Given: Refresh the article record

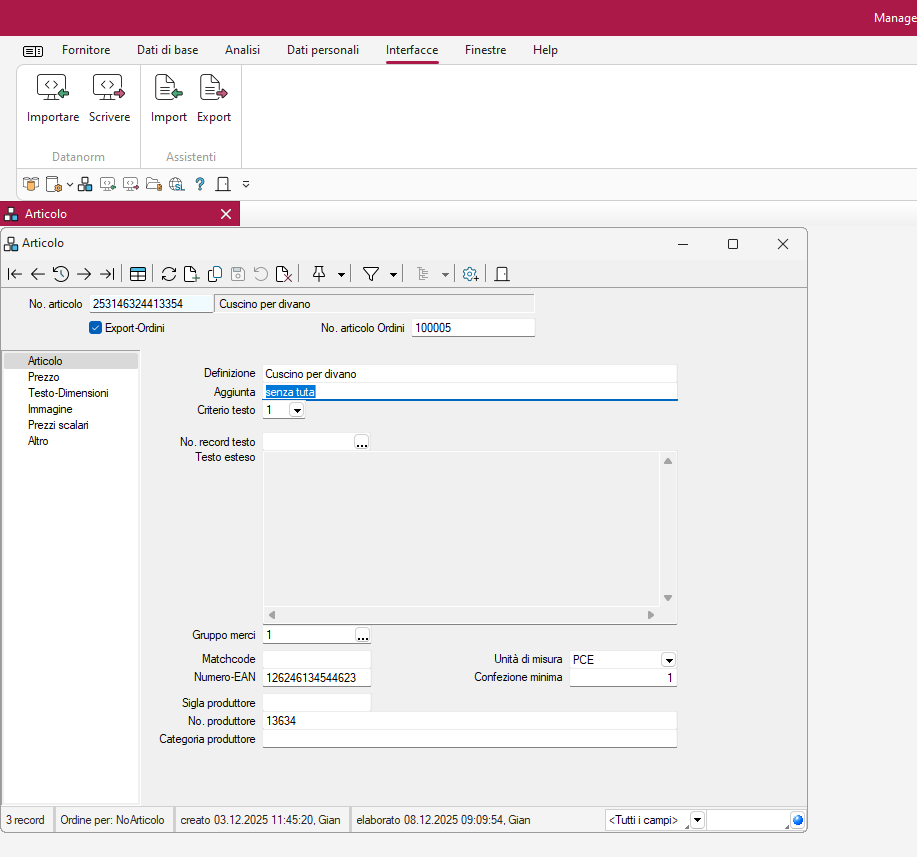Looking at the screenshot, I should pyautogui.click(x=168, y=274).
